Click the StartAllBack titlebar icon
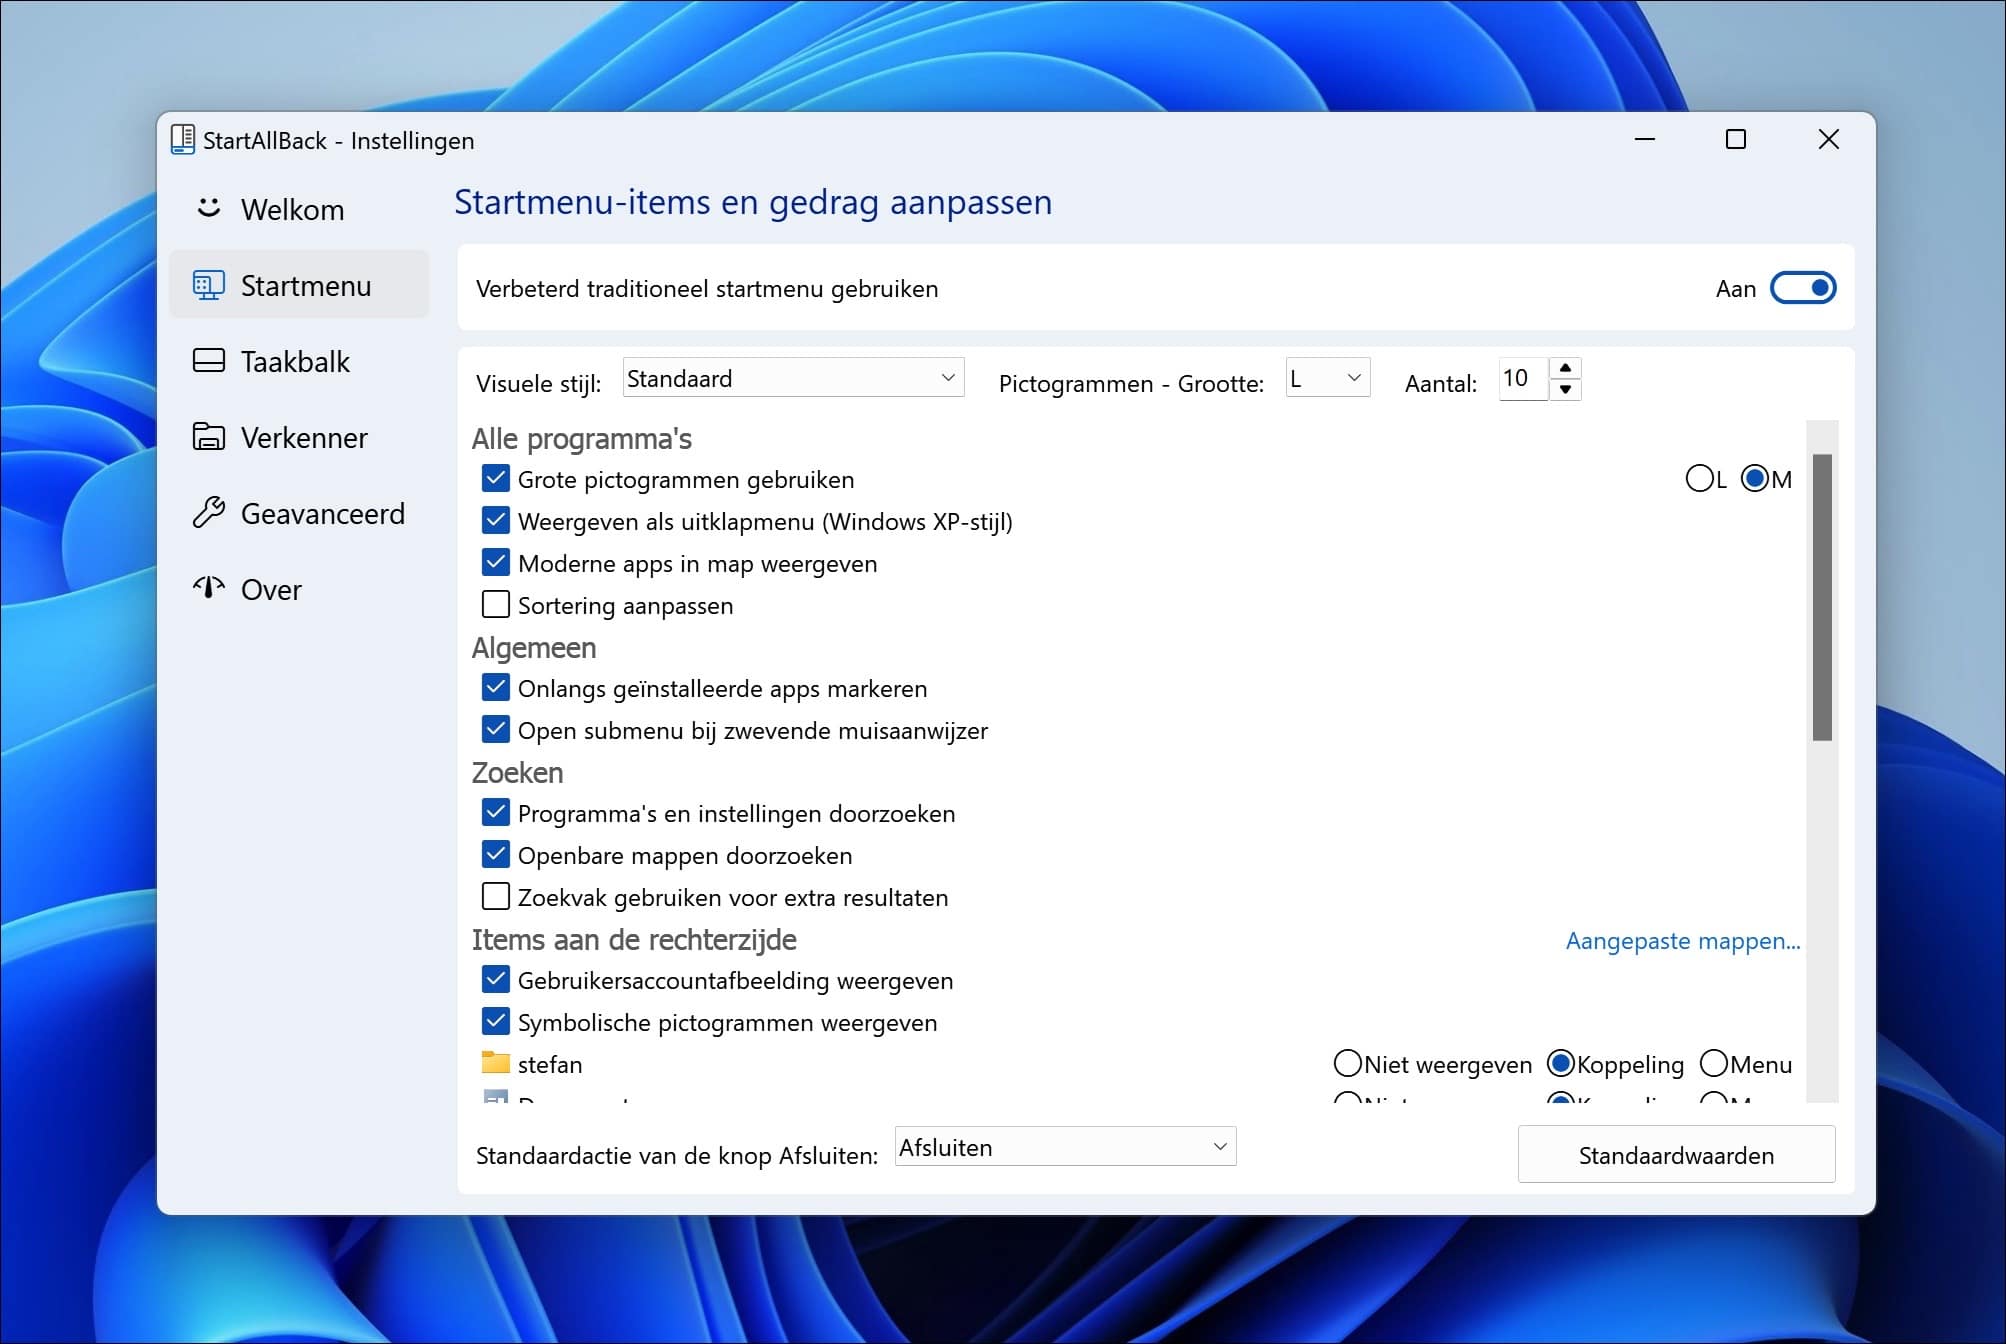This screenshot has height=1344, width=2006. [x=182, y=140]
